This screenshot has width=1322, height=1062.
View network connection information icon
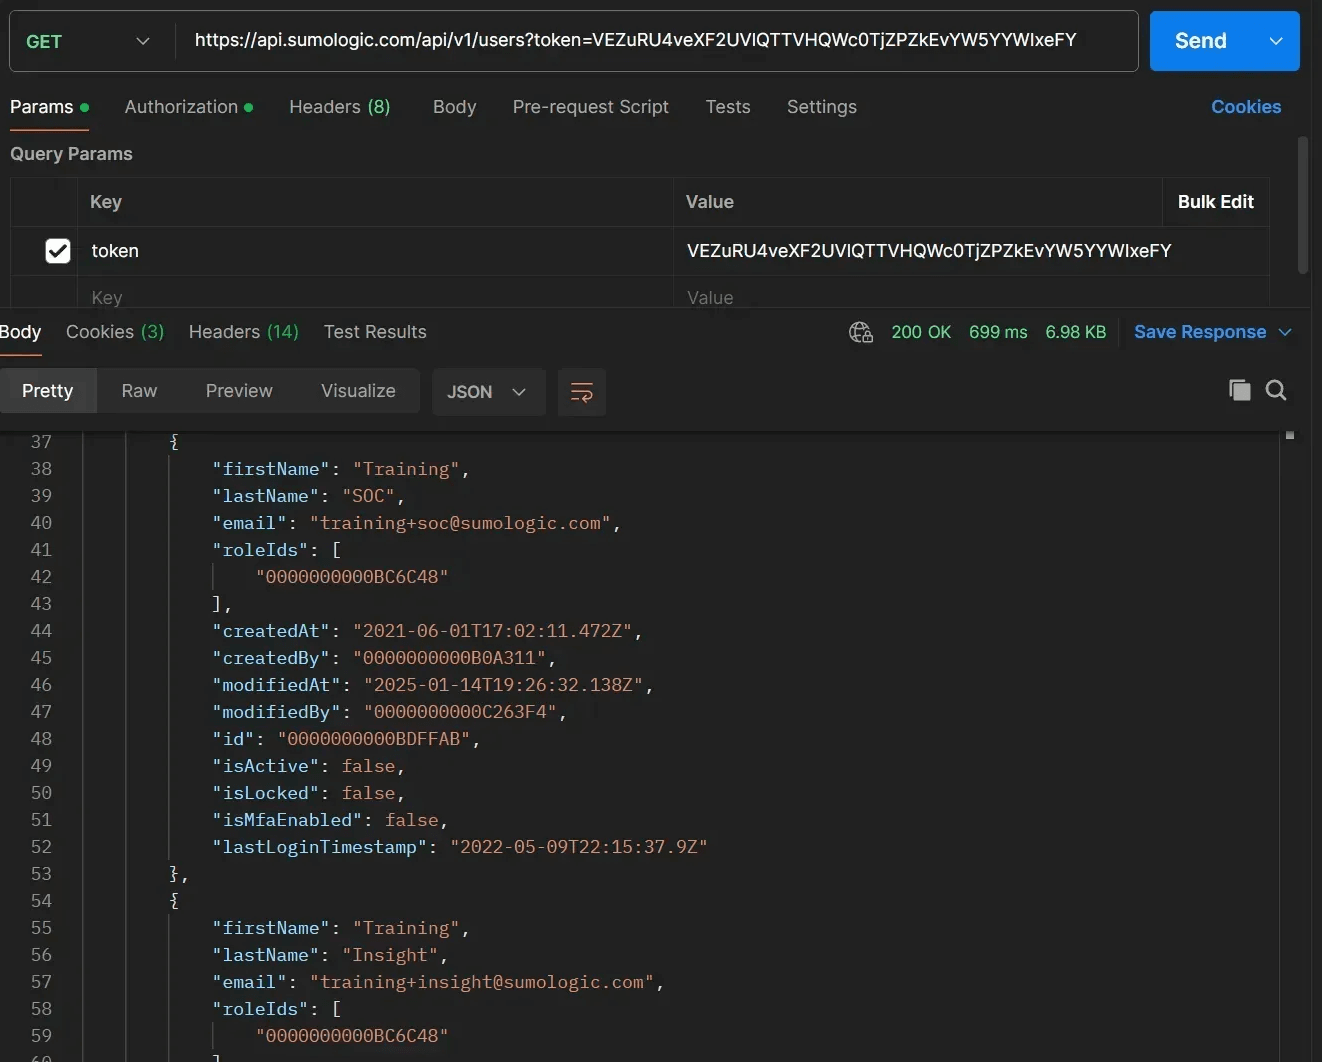[861, 331]
